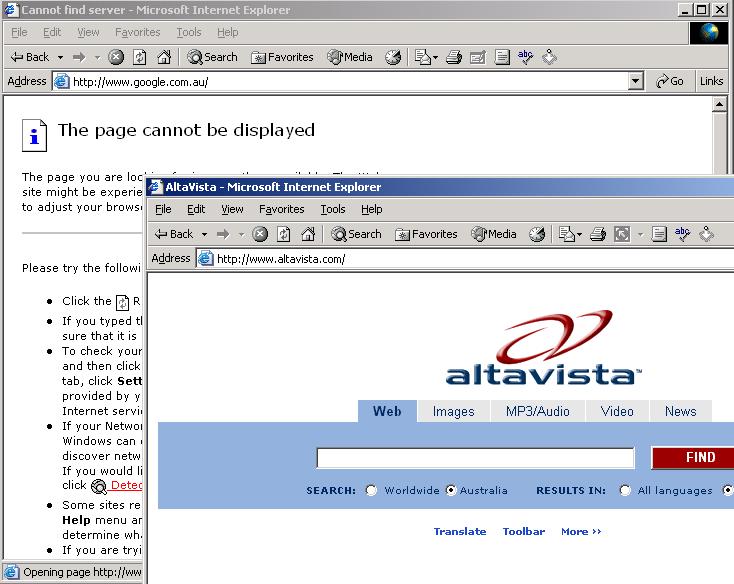Open Mail dropdown in Cannot find server toolbar
The width and height of the screenshot is (734, 584).
point(436,57)
